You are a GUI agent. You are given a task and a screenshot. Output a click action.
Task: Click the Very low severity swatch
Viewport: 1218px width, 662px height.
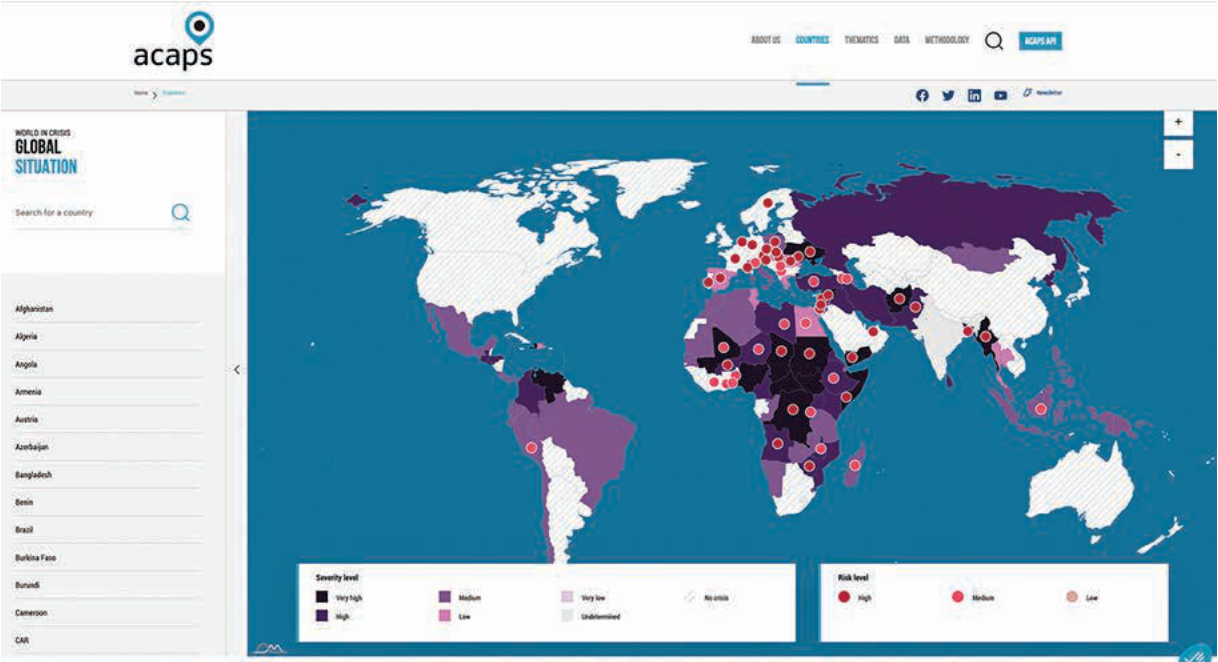click(x=568, y=597)
